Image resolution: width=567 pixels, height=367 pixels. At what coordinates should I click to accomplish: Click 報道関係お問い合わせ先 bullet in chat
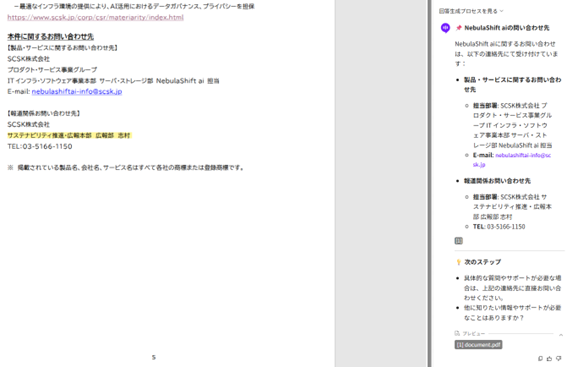coord(497,181)
